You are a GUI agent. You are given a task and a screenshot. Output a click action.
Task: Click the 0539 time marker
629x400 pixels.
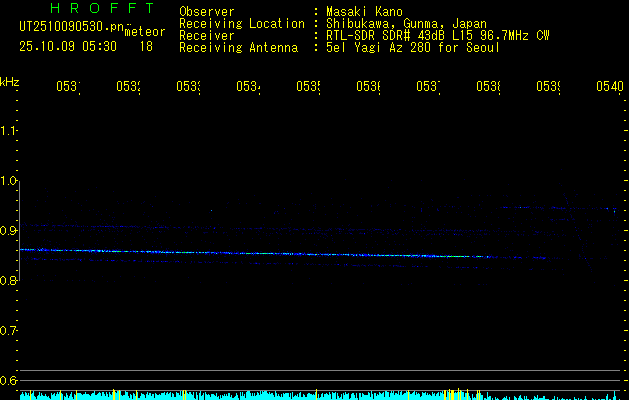tap(548, 86)
